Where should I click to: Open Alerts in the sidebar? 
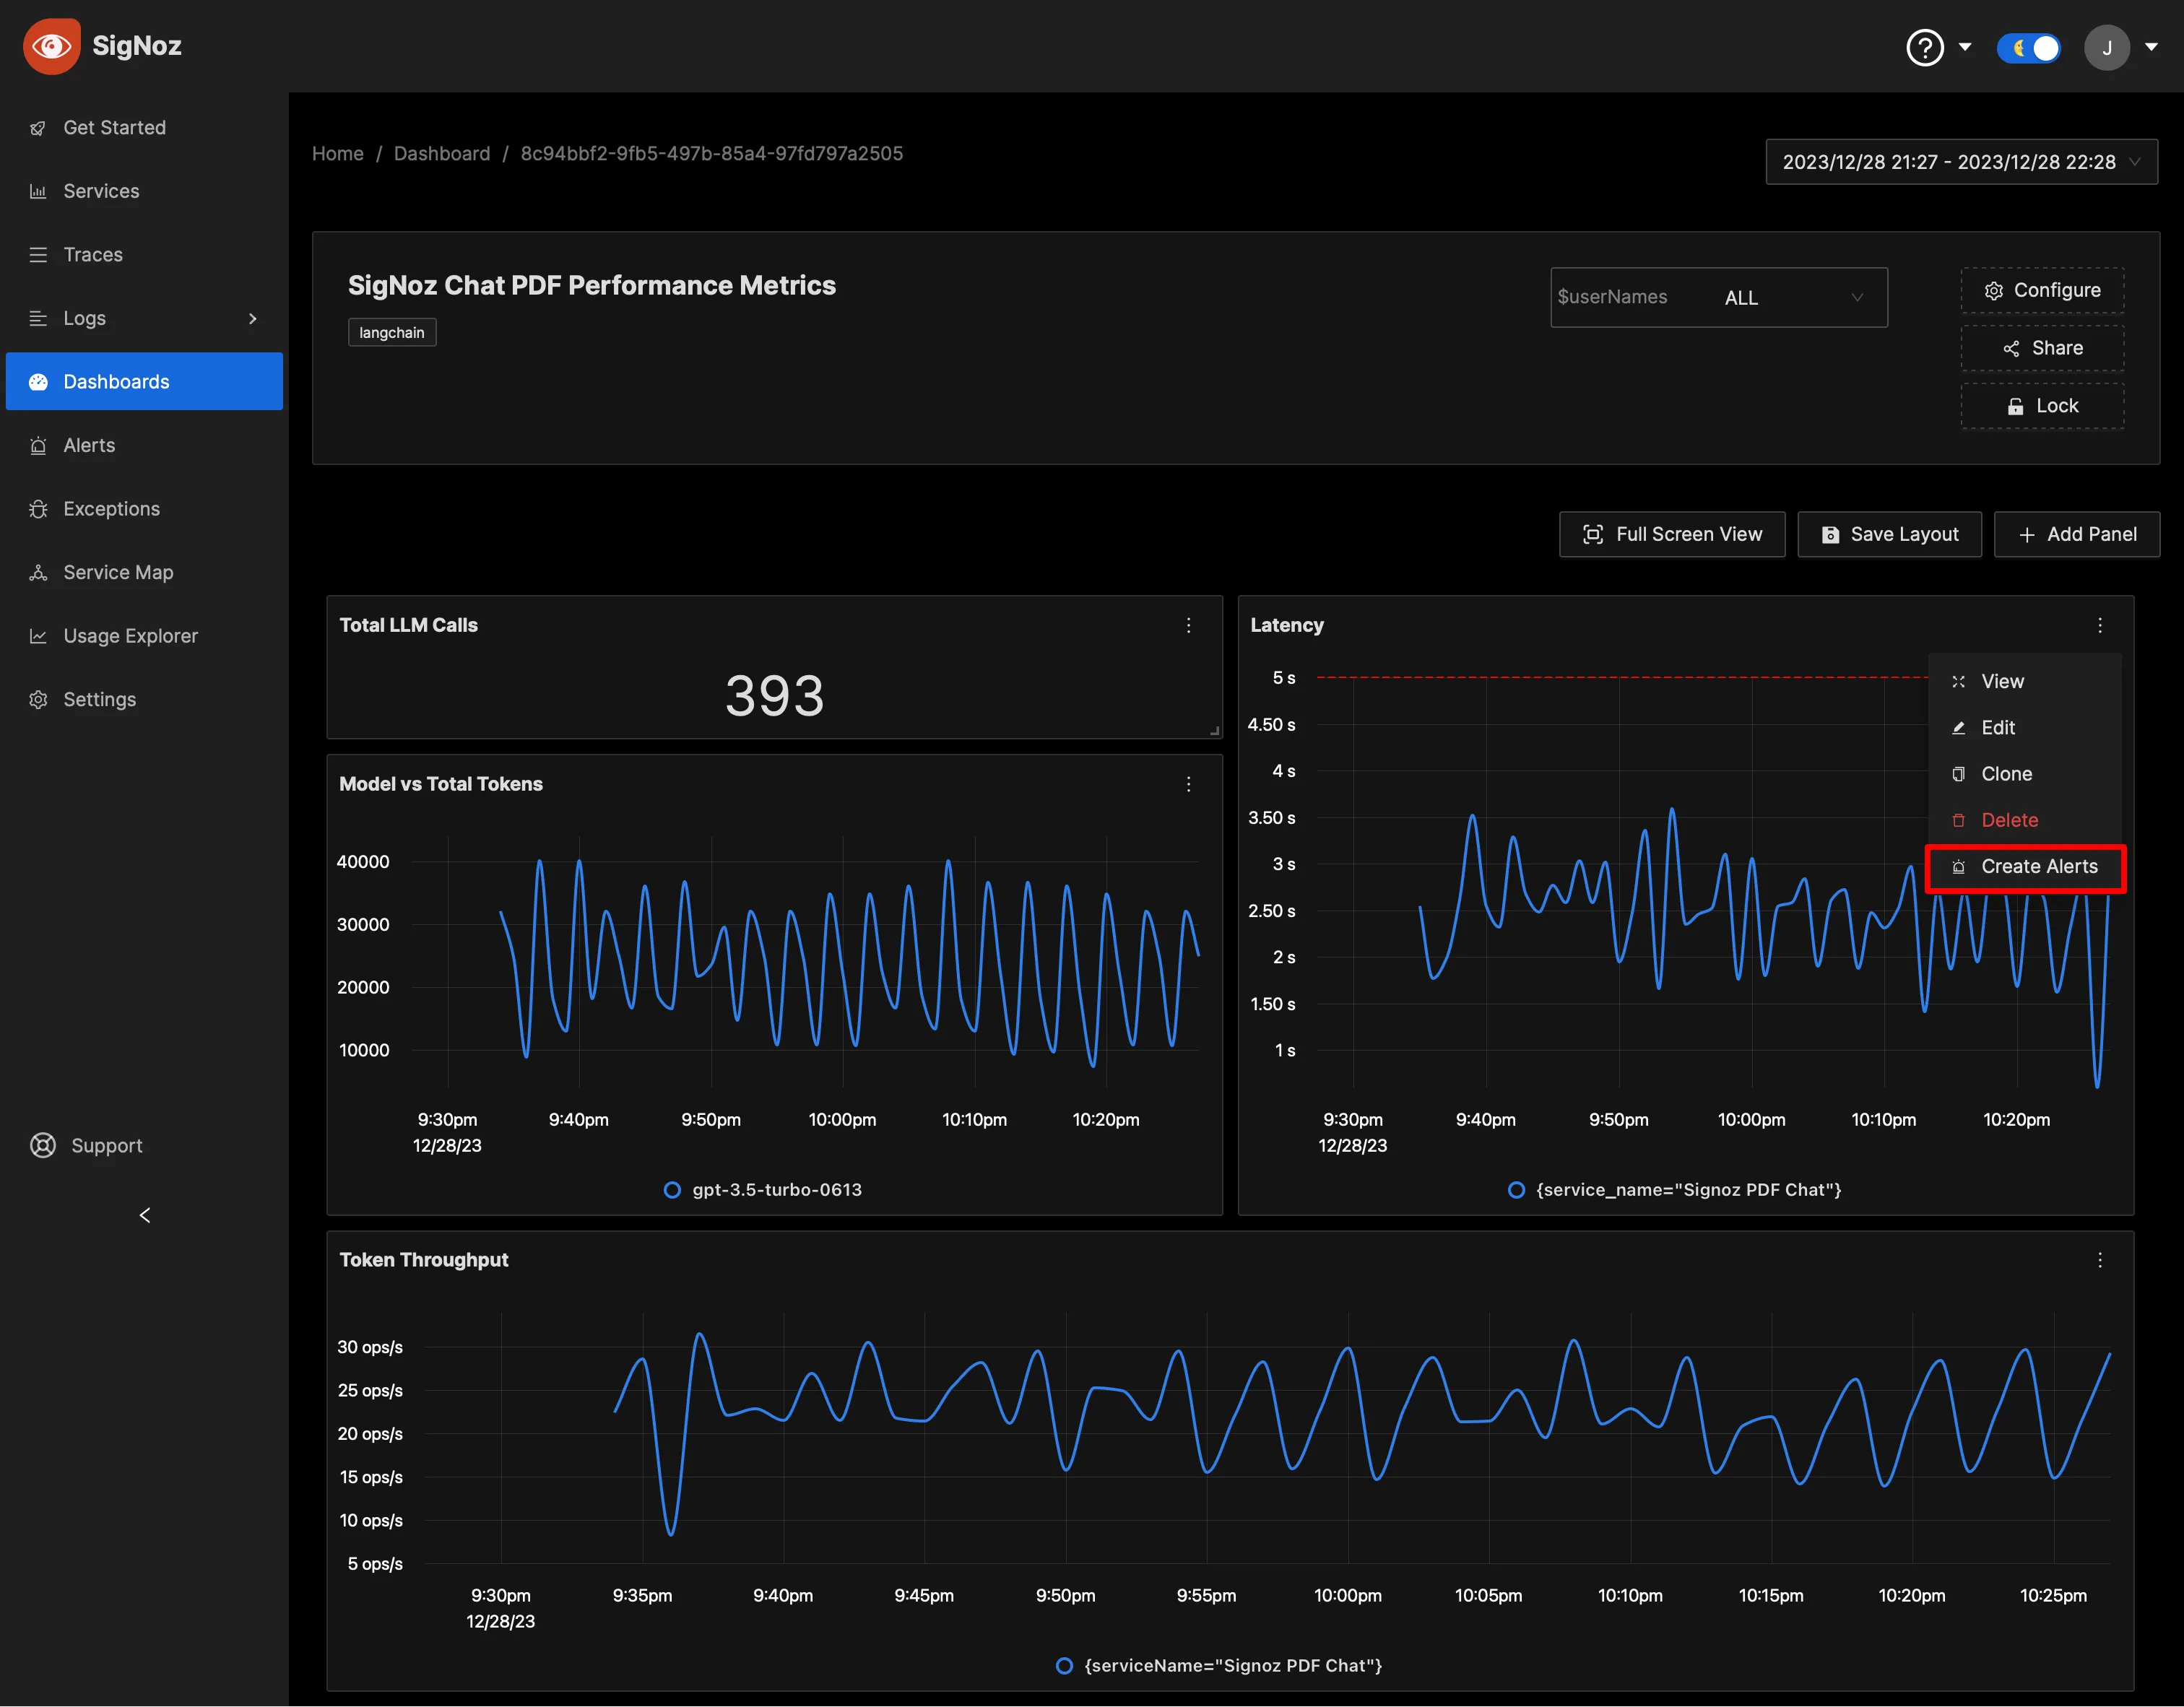pos(144,445)
